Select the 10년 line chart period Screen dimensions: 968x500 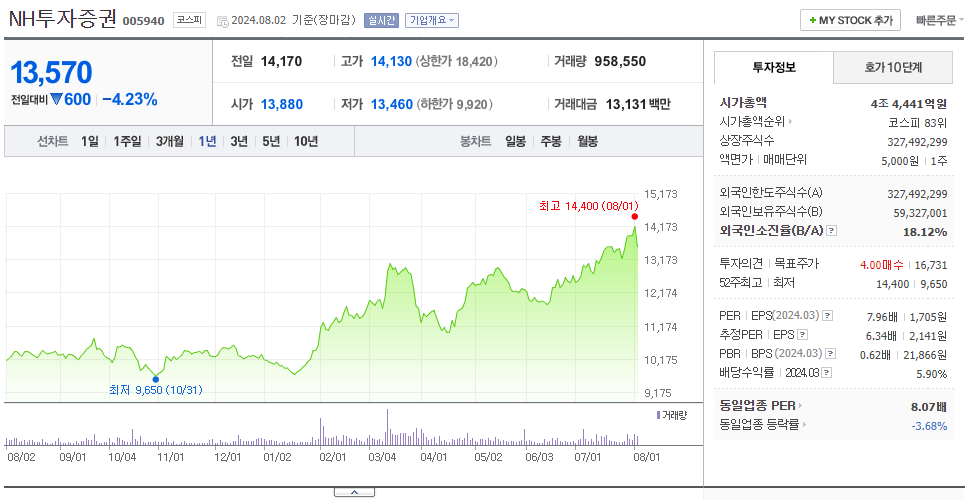click(x=306, y=141)
